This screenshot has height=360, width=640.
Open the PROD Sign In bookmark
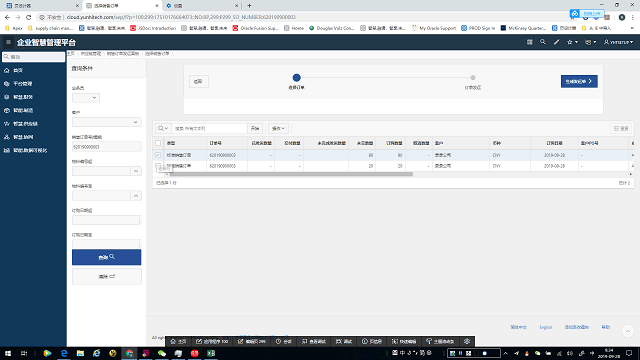[478, 28]
